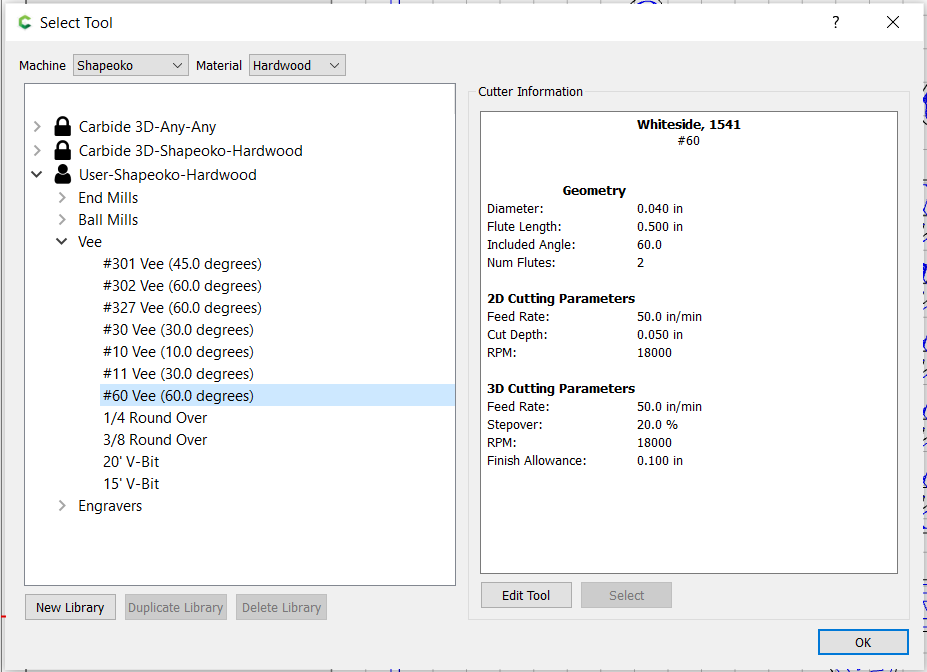Expand the Carbide 3D-Shapeoko-Hardwood library
The width and height of the screenshot is (927, 672).
pyautogui.click(x=37, y=151)
